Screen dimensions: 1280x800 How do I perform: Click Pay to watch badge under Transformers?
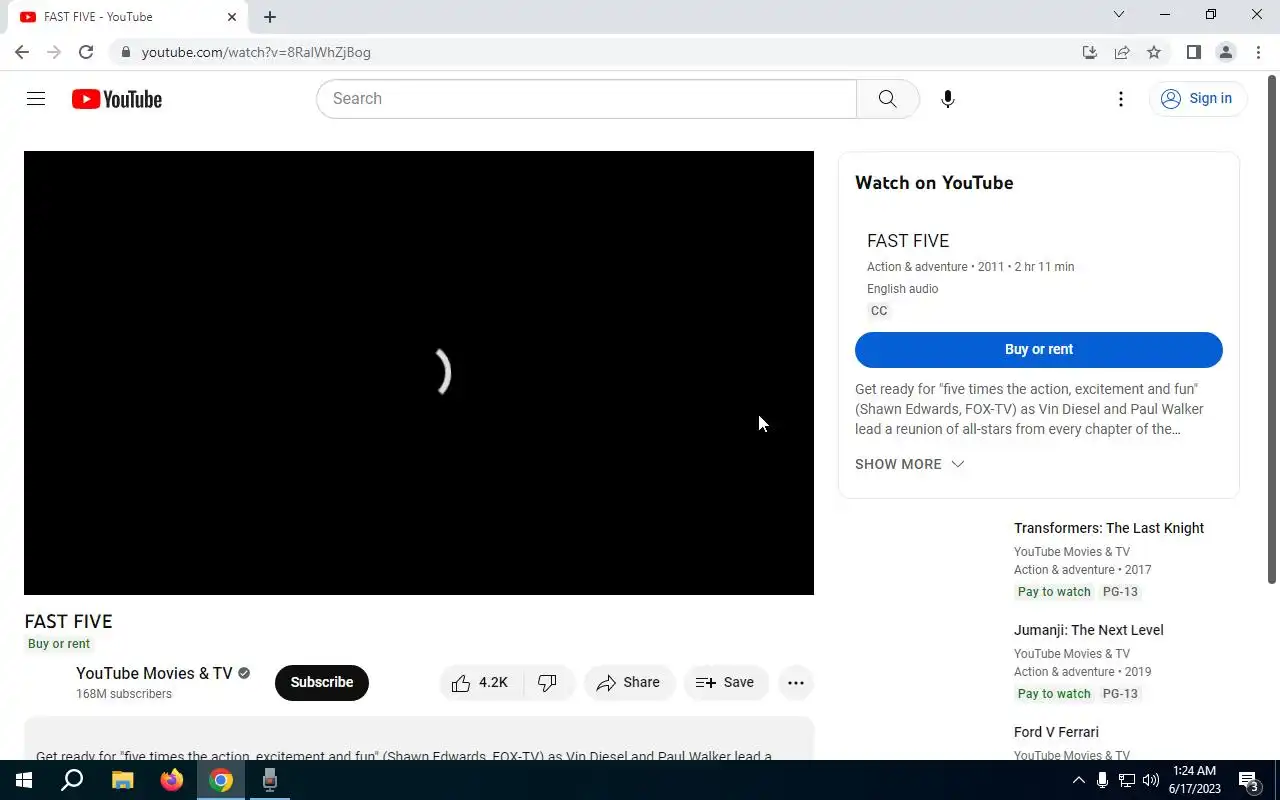1054,592
